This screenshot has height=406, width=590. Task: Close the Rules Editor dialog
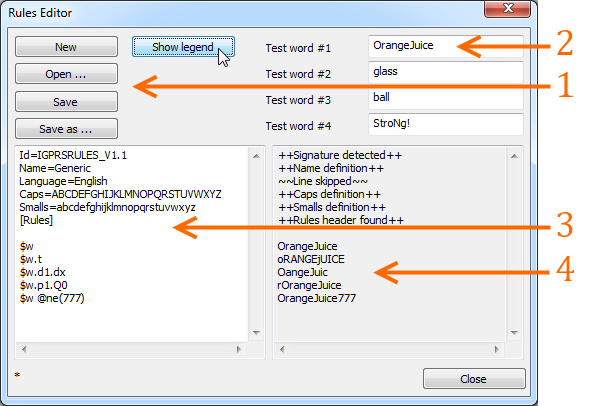point(474,379)
